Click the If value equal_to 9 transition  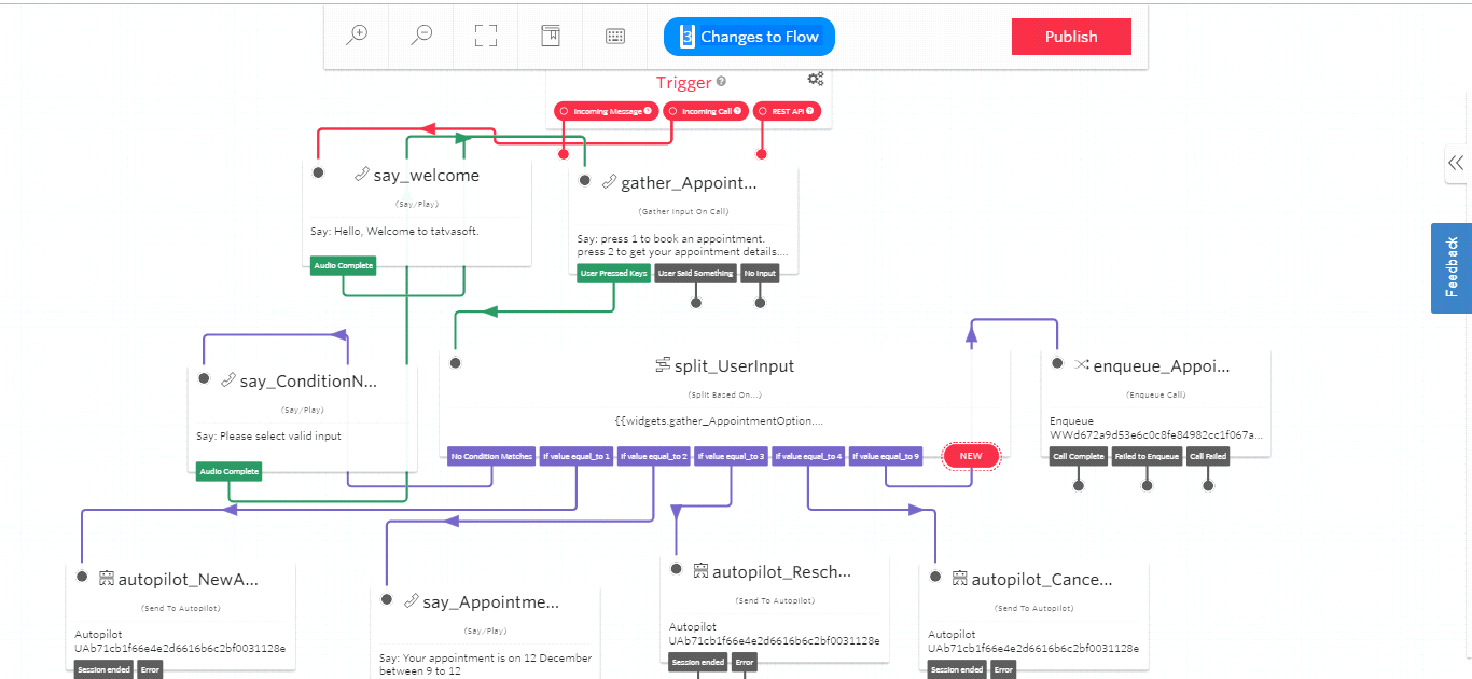[x=886, y=455]
